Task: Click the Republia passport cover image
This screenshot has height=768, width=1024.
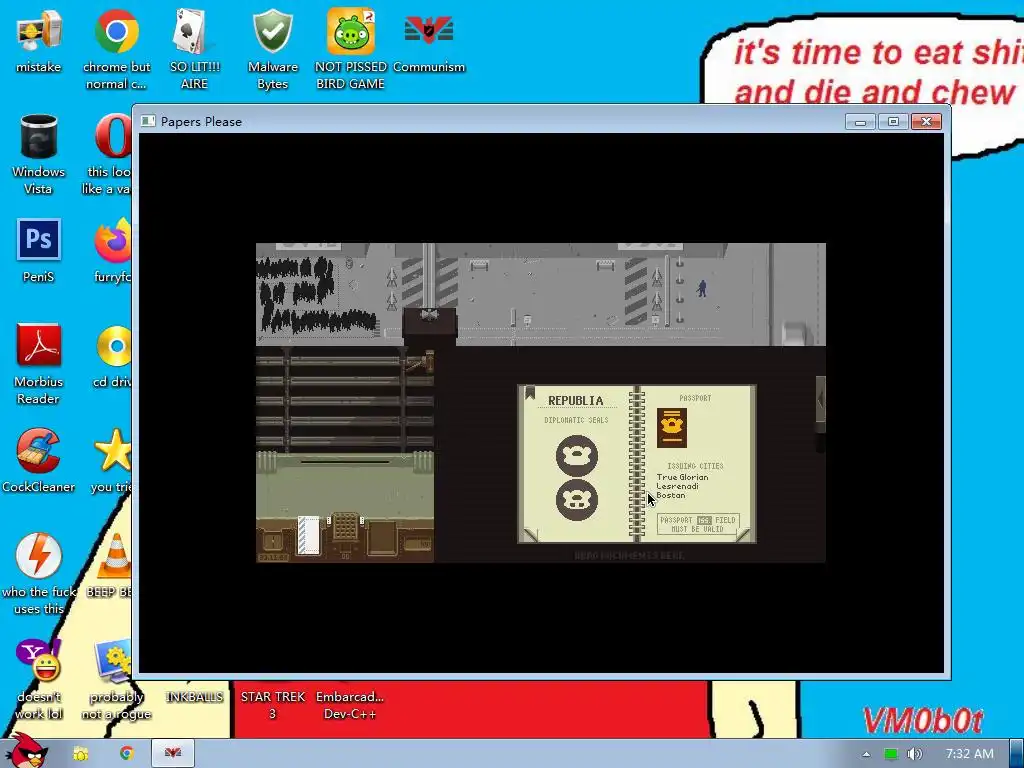Action: coord(671,428)
